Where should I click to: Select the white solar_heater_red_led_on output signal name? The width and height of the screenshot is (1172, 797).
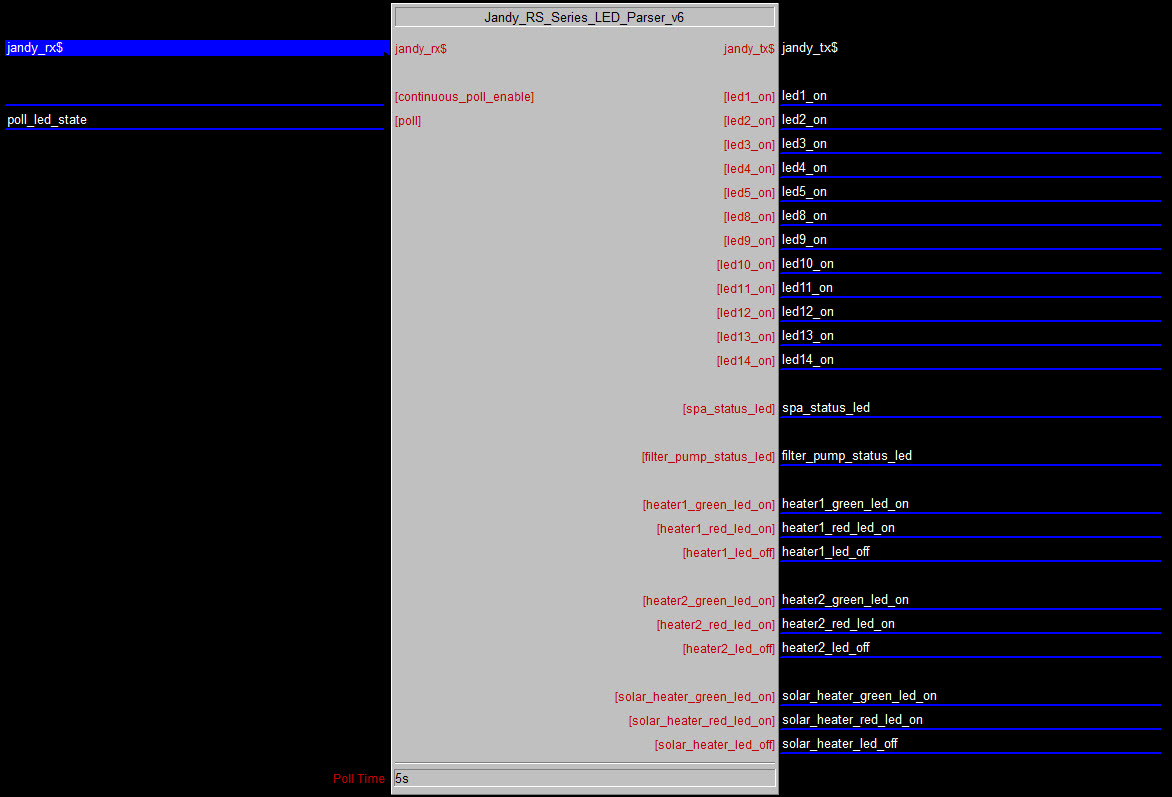point(853,719)
